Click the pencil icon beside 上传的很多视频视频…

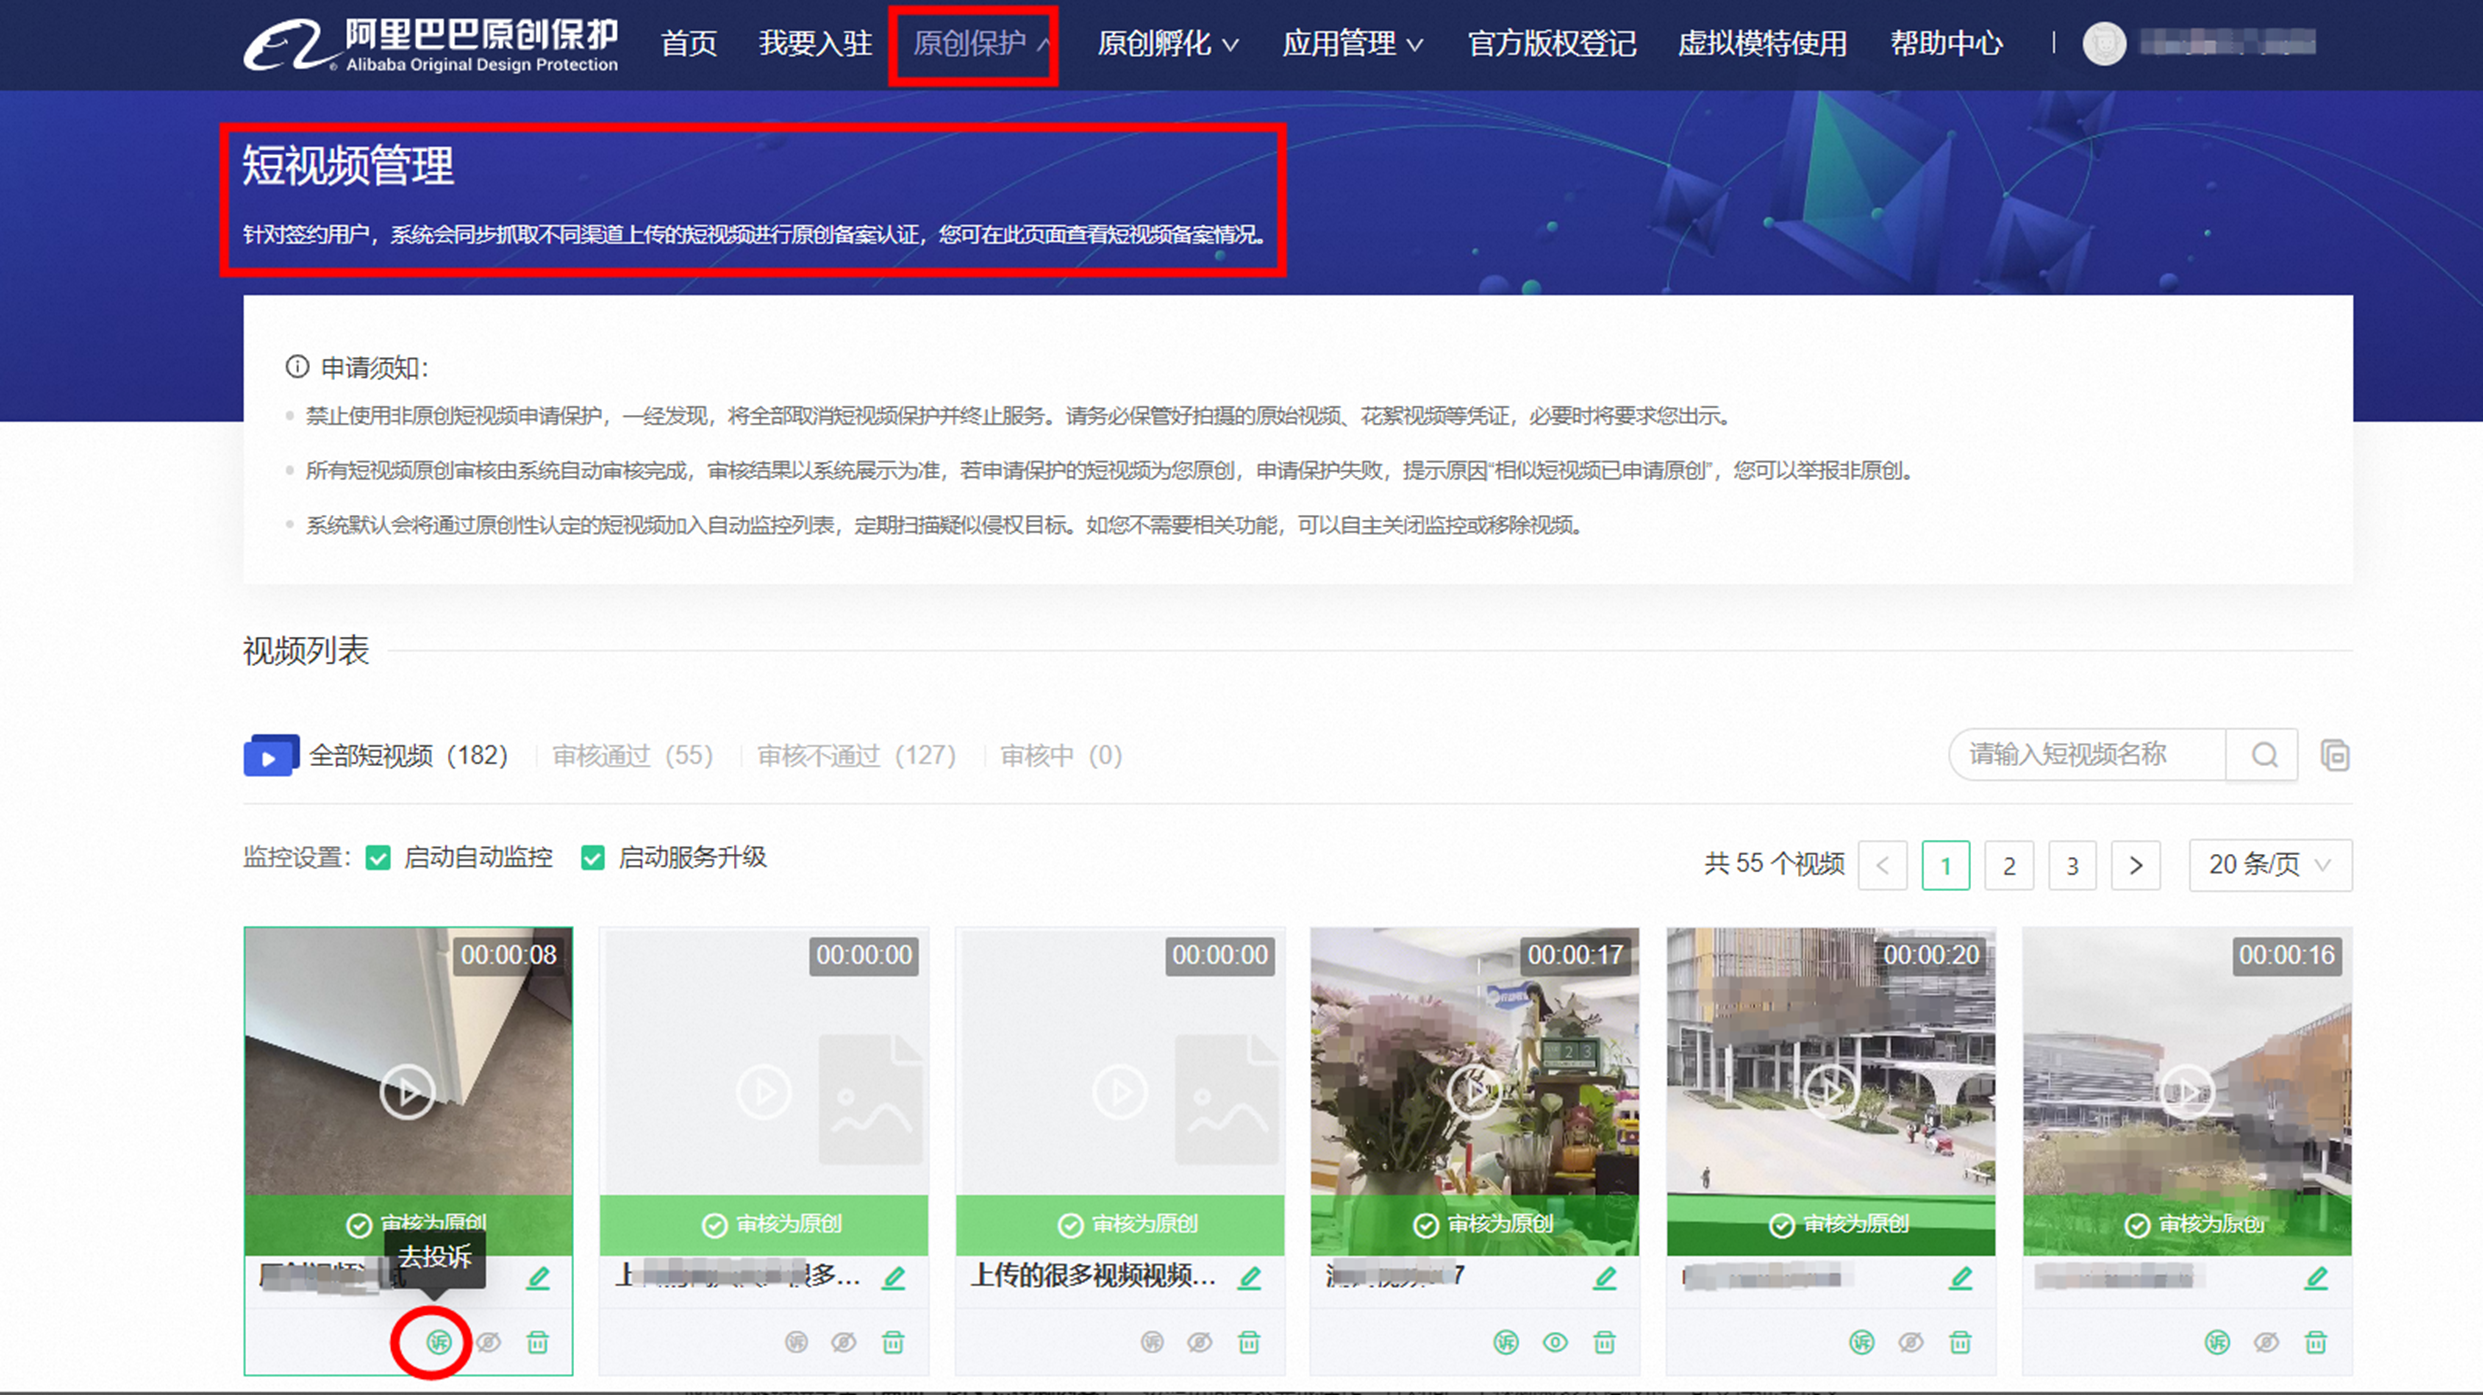click(1249, 1277)
